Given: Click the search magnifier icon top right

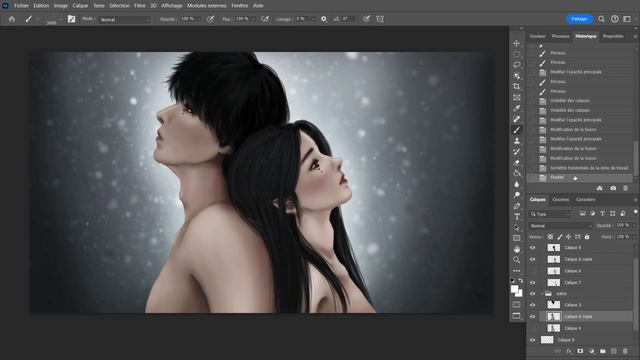Looking at the screenshot, I should pyautogui.click(x=602, y=19).
